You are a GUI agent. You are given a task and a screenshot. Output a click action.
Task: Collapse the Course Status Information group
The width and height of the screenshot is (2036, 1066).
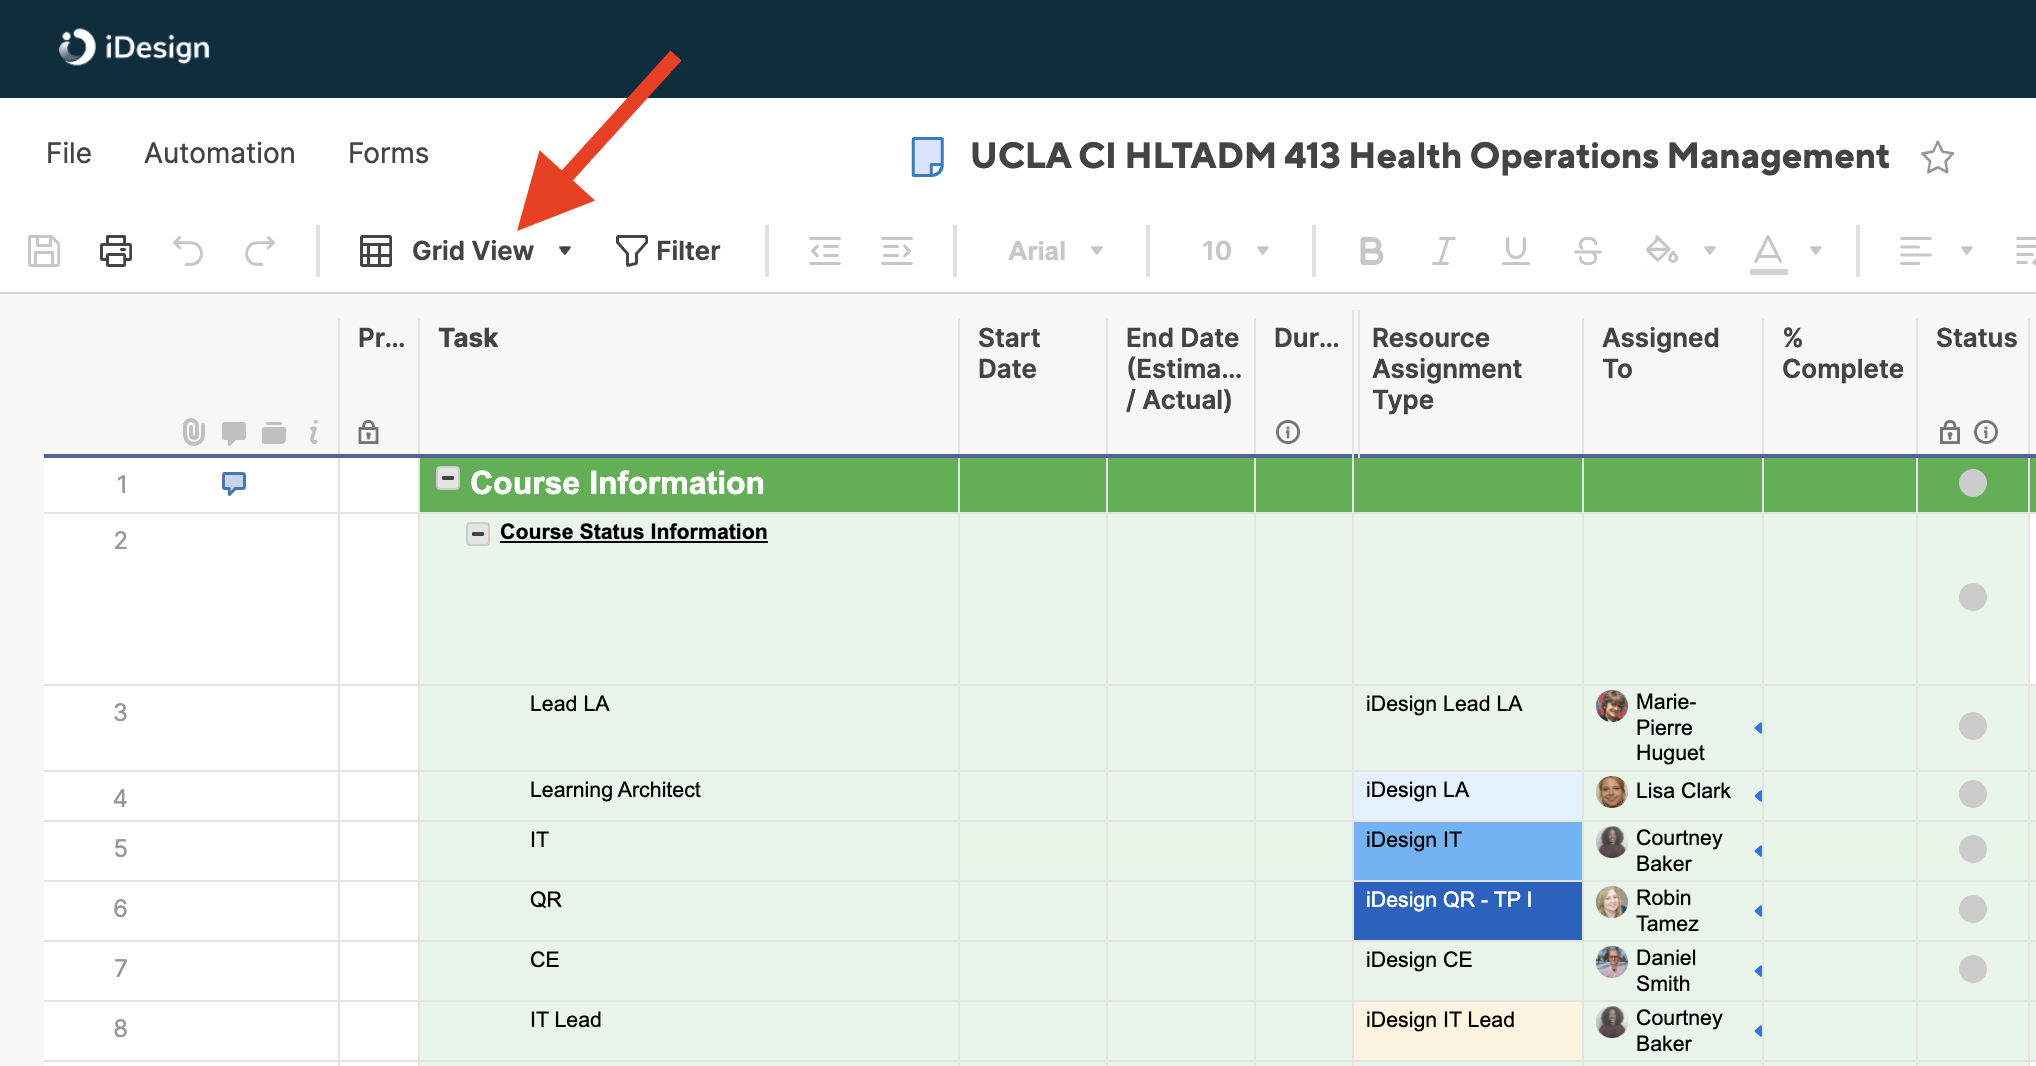click(478, 534)
